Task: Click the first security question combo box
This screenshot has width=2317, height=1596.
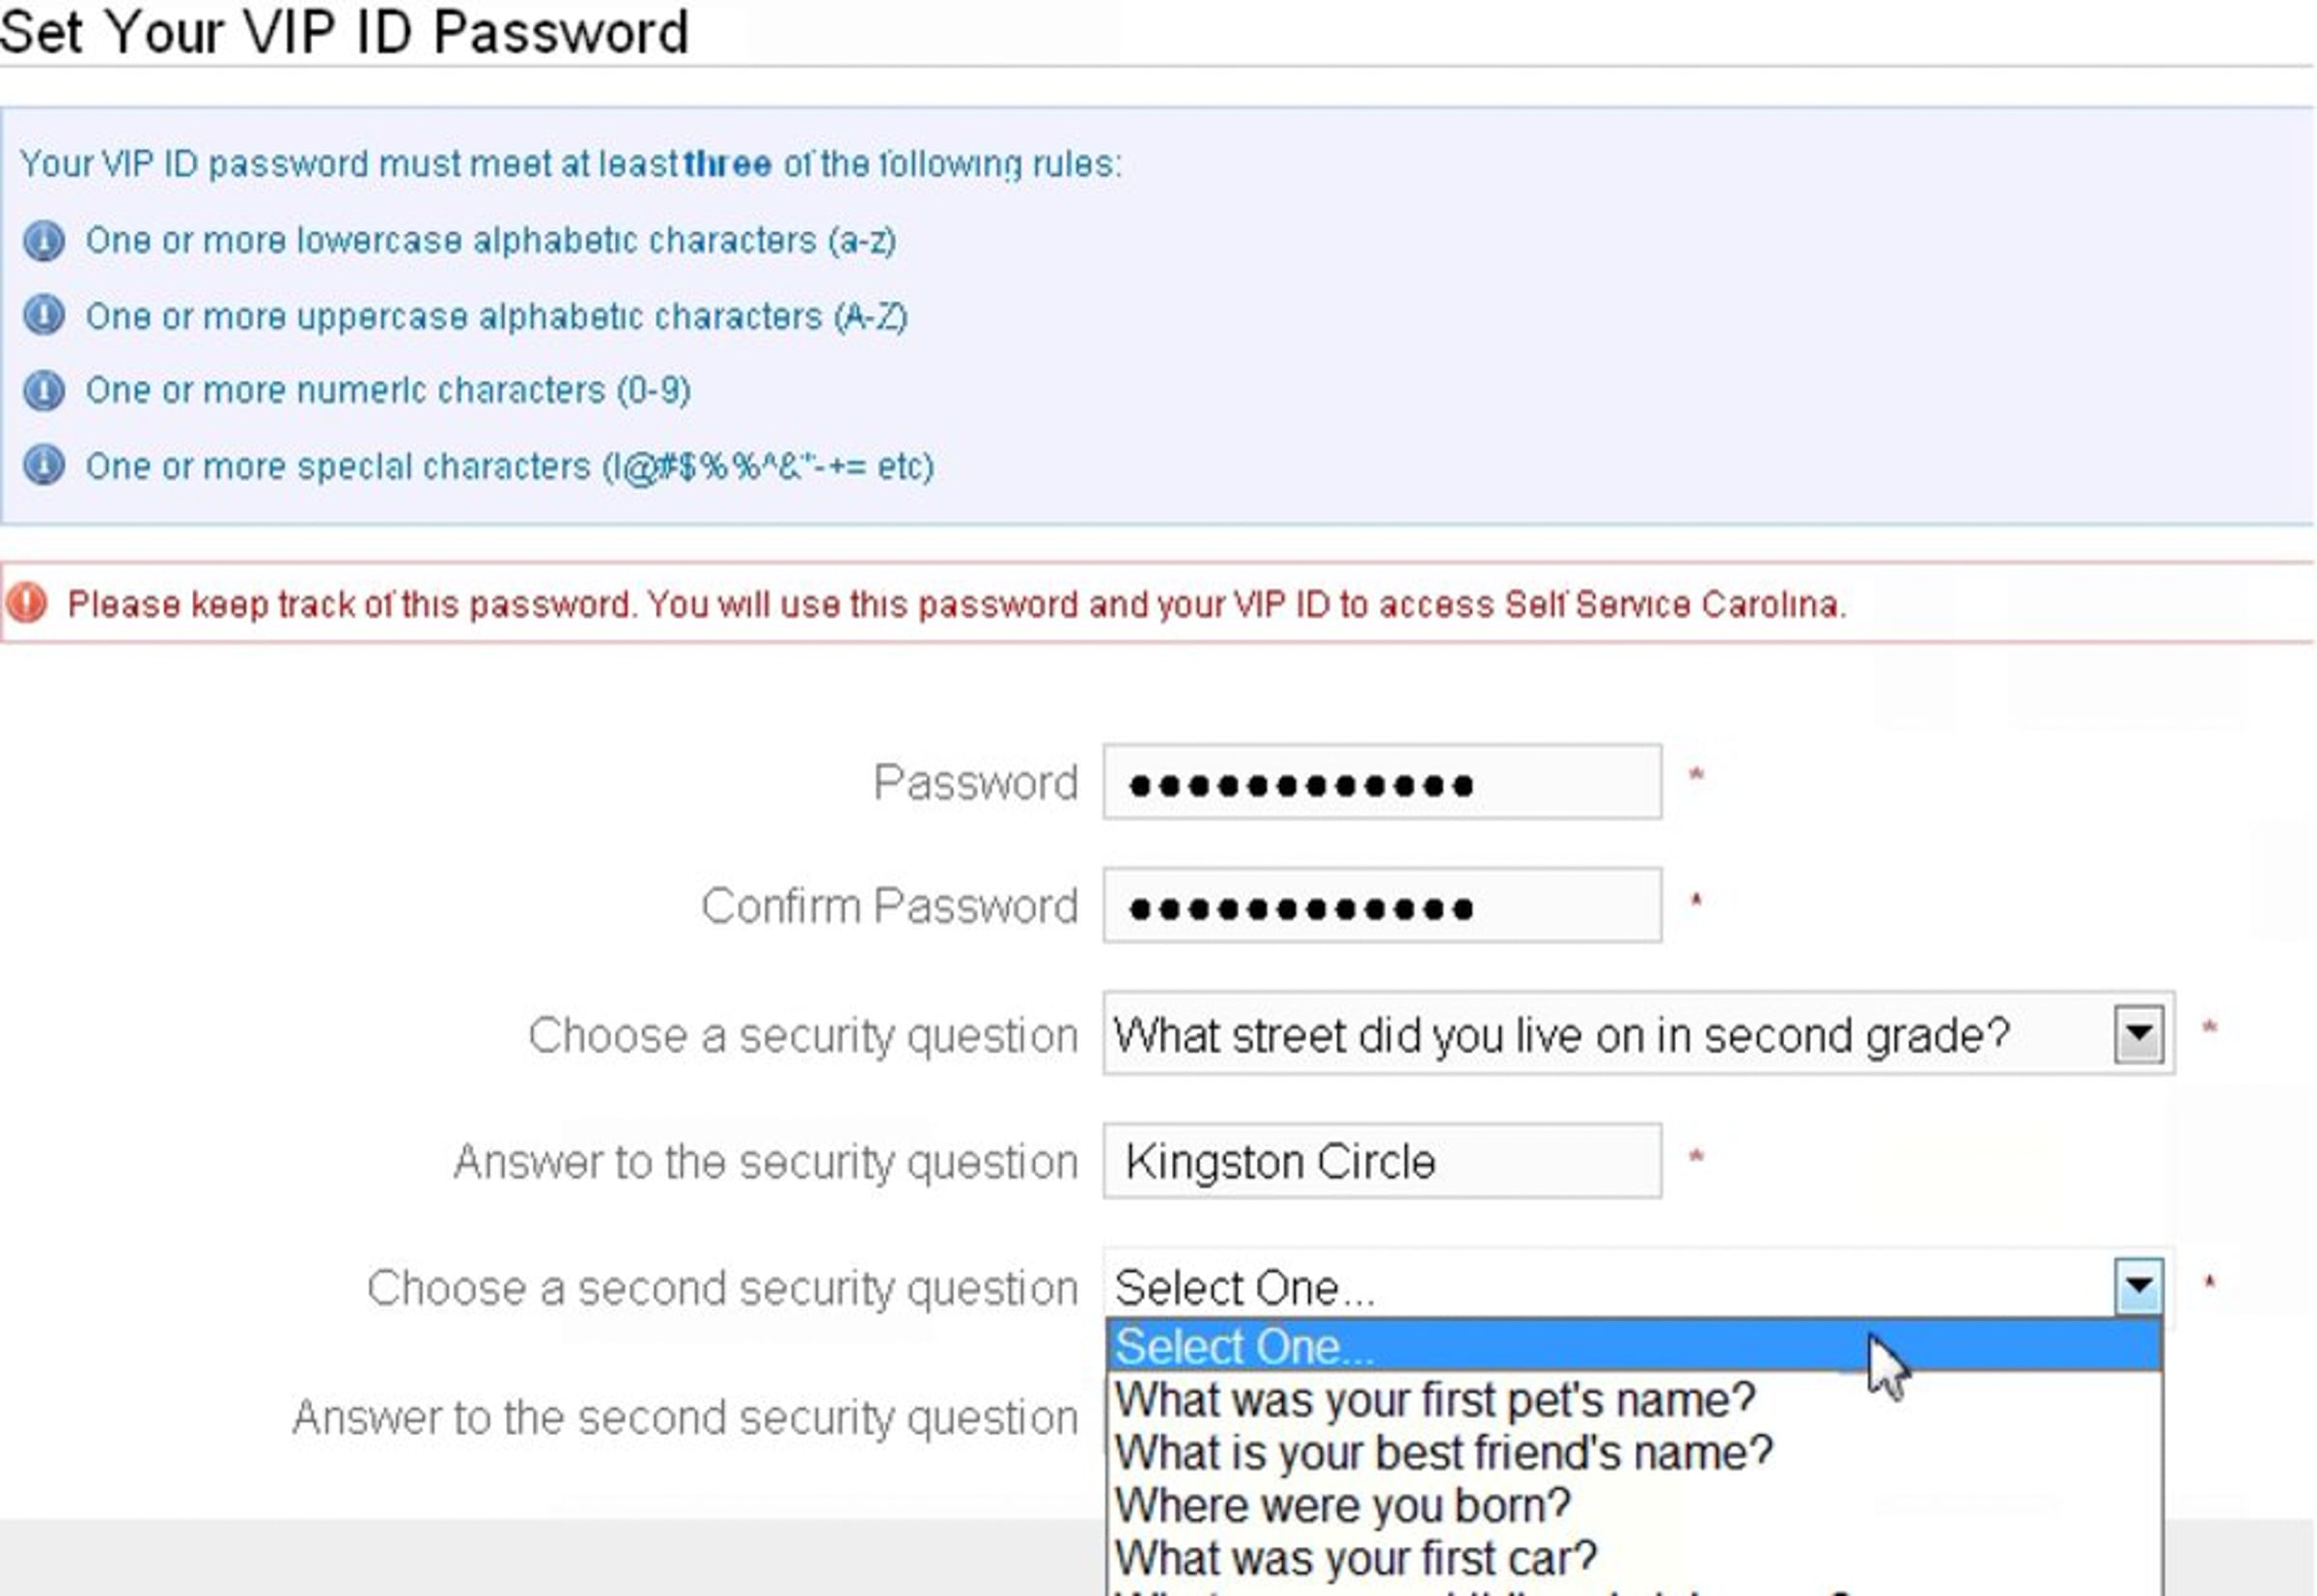Action: [1638, 1034]
